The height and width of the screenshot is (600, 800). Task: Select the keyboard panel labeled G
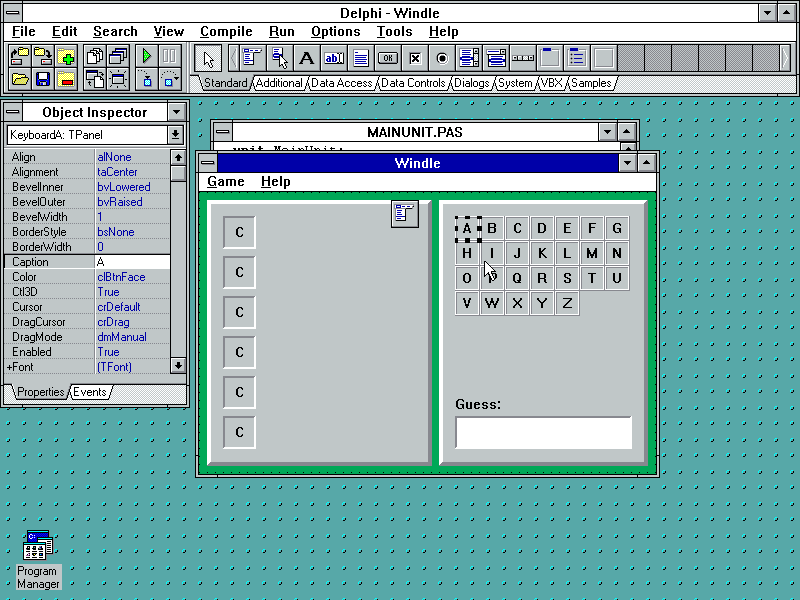617,228
